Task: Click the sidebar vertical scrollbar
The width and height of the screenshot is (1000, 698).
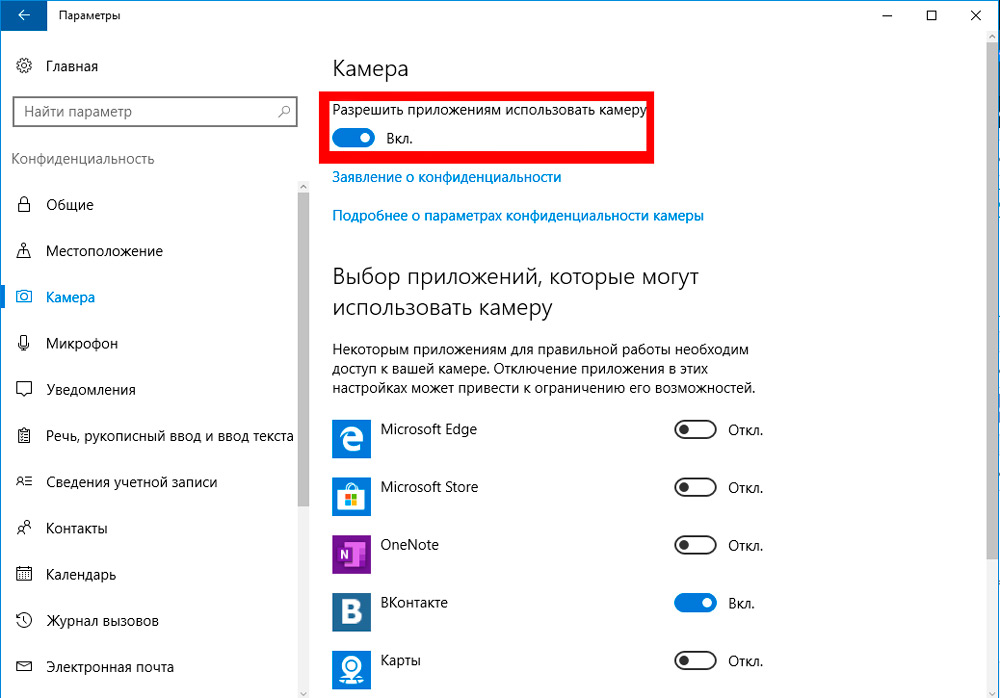Action: 303,350
